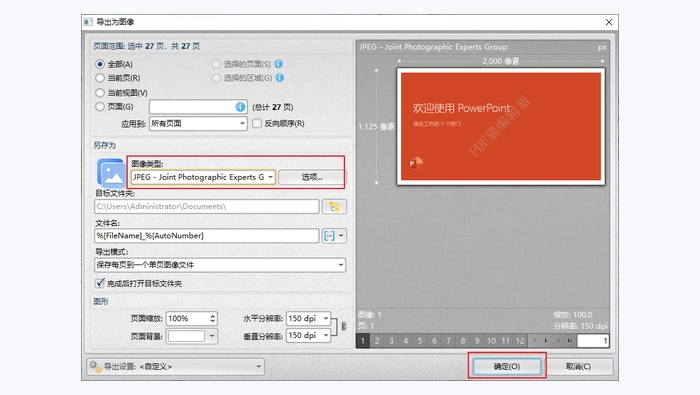Open the 水平分辨率 150 dpi dropdown
This screenshot has height=395, width=700.
pos(308,319)
